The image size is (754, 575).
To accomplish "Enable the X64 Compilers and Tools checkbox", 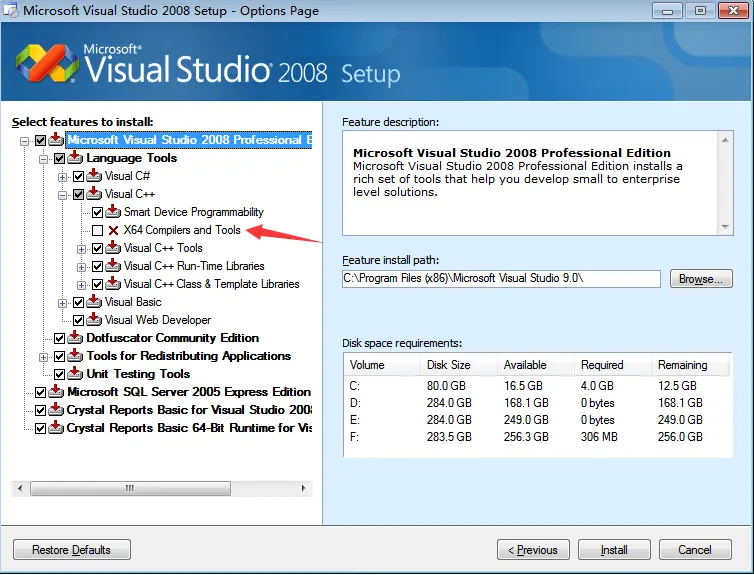I will tap(98, 230).
